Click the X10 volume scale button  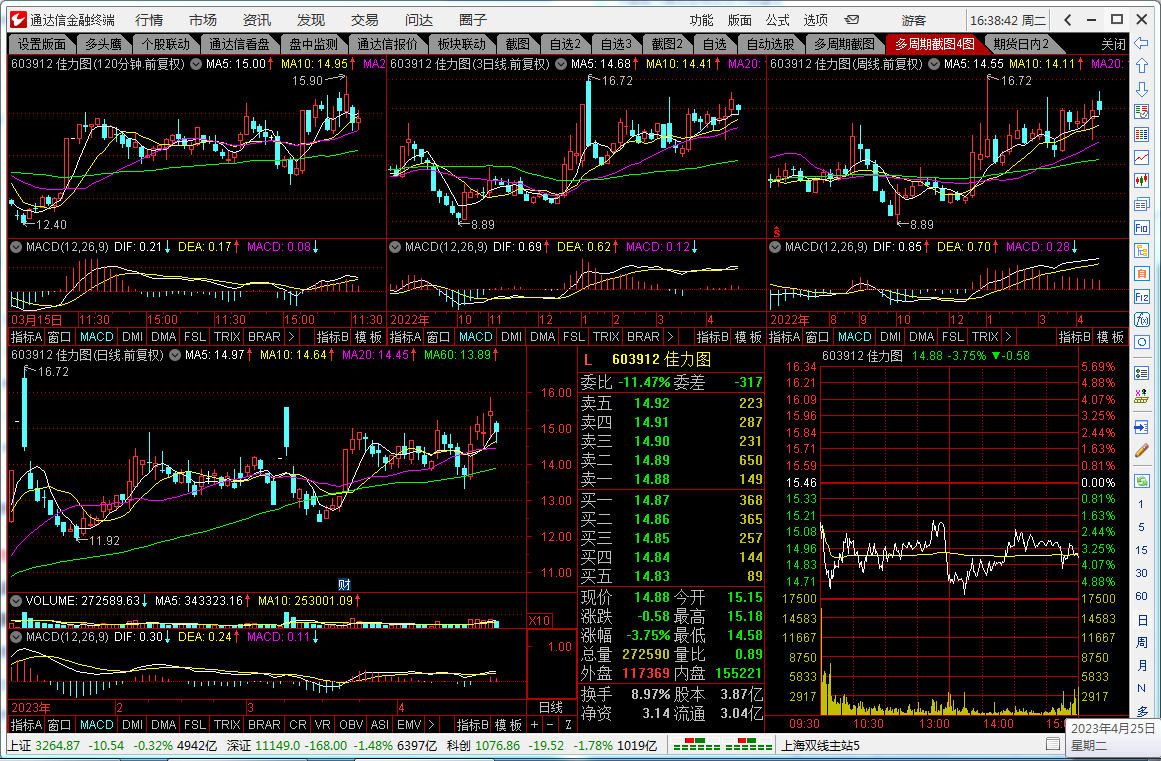[539, 620]
